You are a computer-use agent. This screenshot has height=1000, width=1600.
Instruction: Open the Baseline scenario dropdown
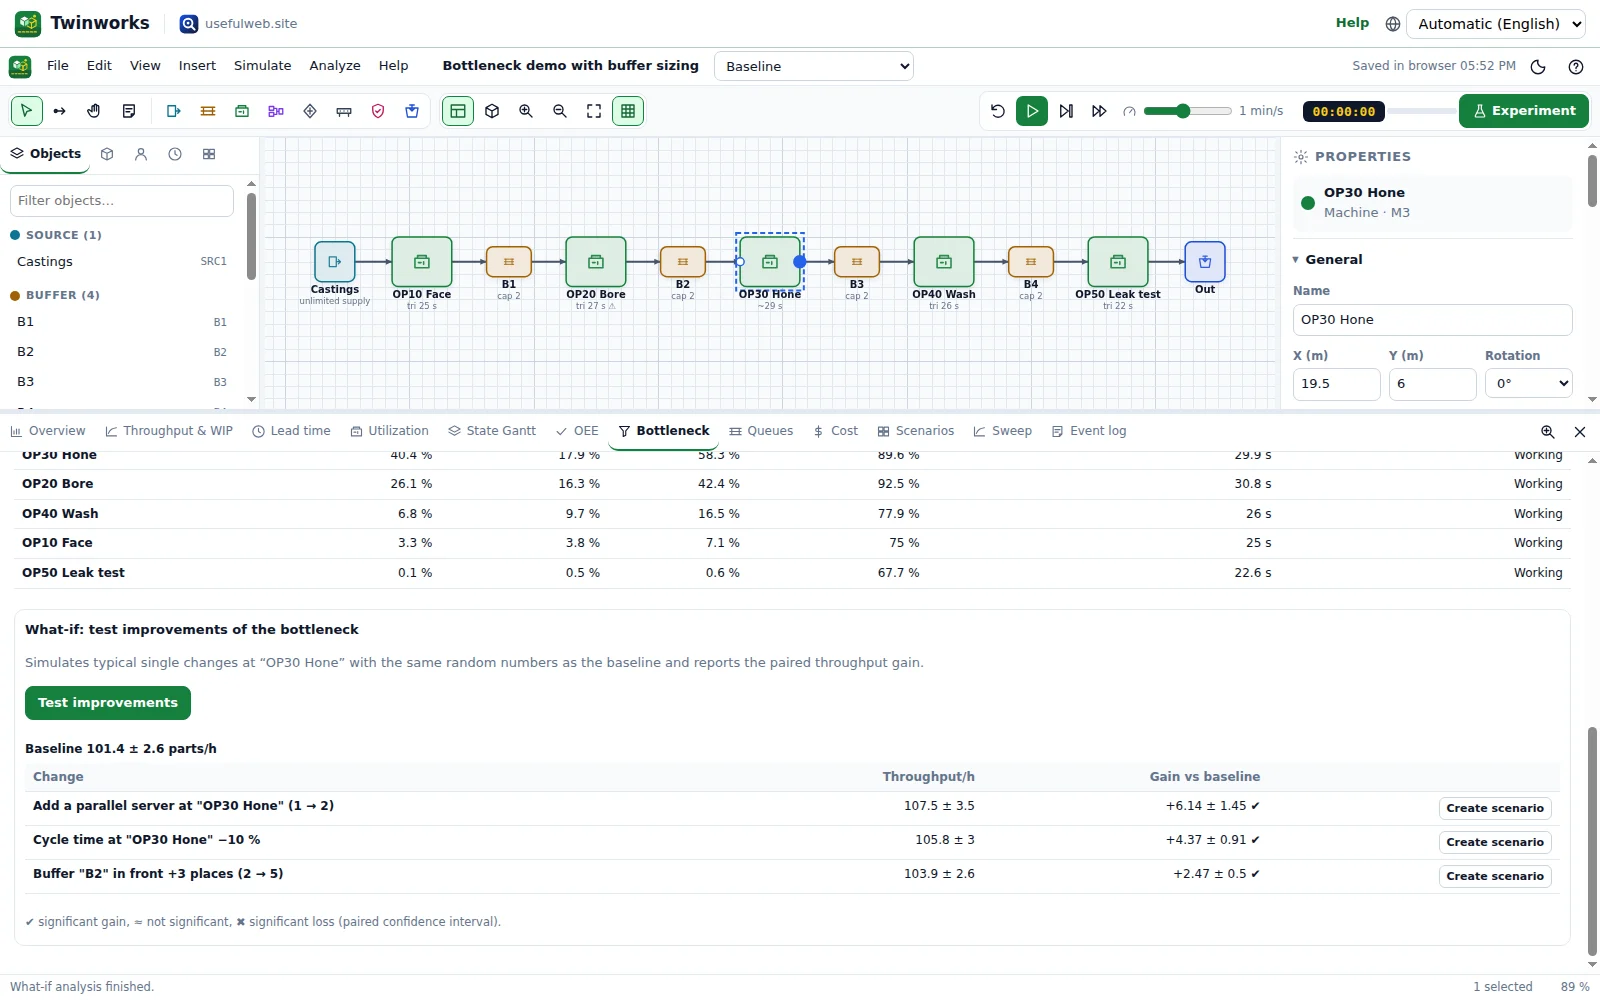(814, 66)
